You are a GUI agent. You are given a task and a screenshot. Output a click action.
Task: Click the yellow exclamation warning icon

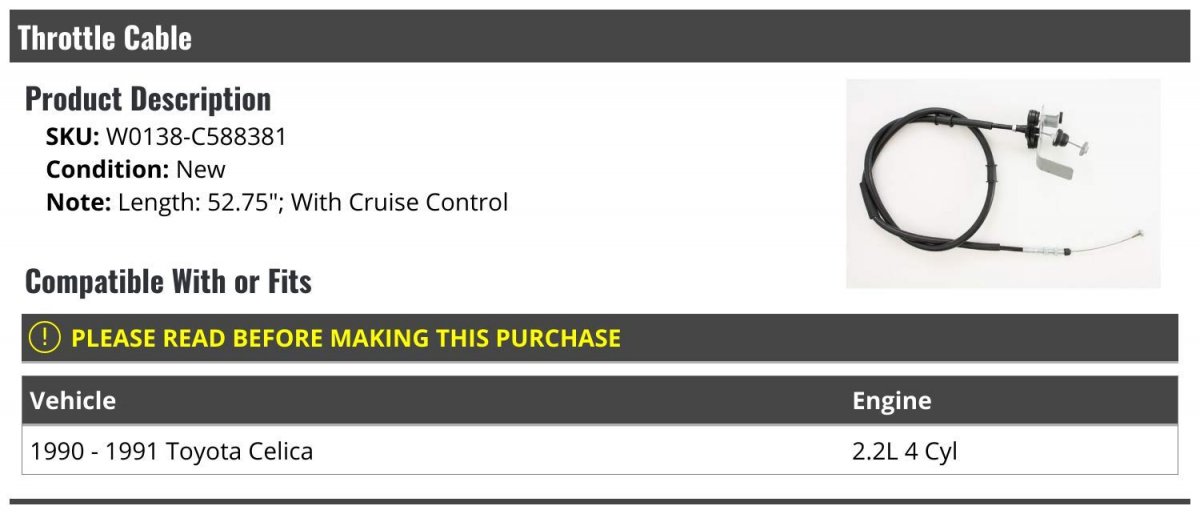click(45, 338)
